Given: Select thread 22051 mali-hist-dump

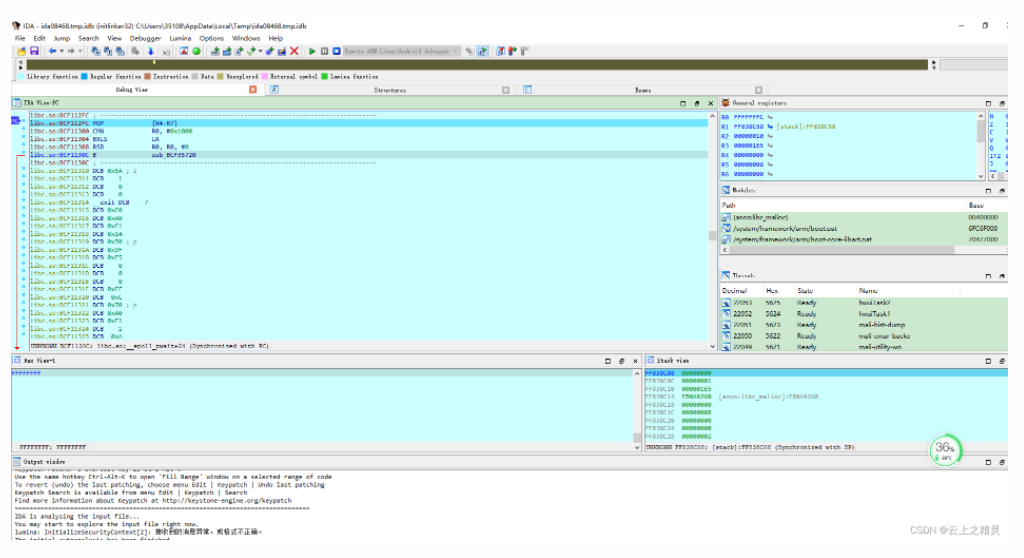Looking at the screenshot, I should coord(864,325).
